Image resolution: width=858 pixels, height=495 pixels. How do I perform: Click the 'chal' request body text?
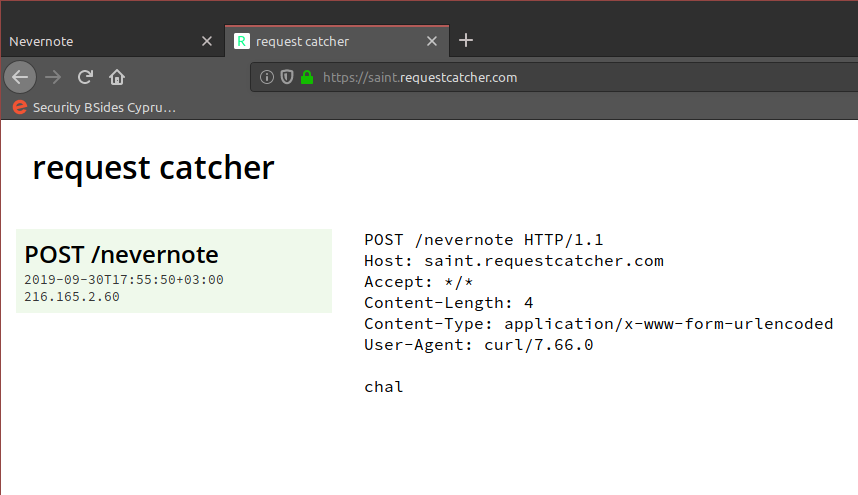coord(384,387)
